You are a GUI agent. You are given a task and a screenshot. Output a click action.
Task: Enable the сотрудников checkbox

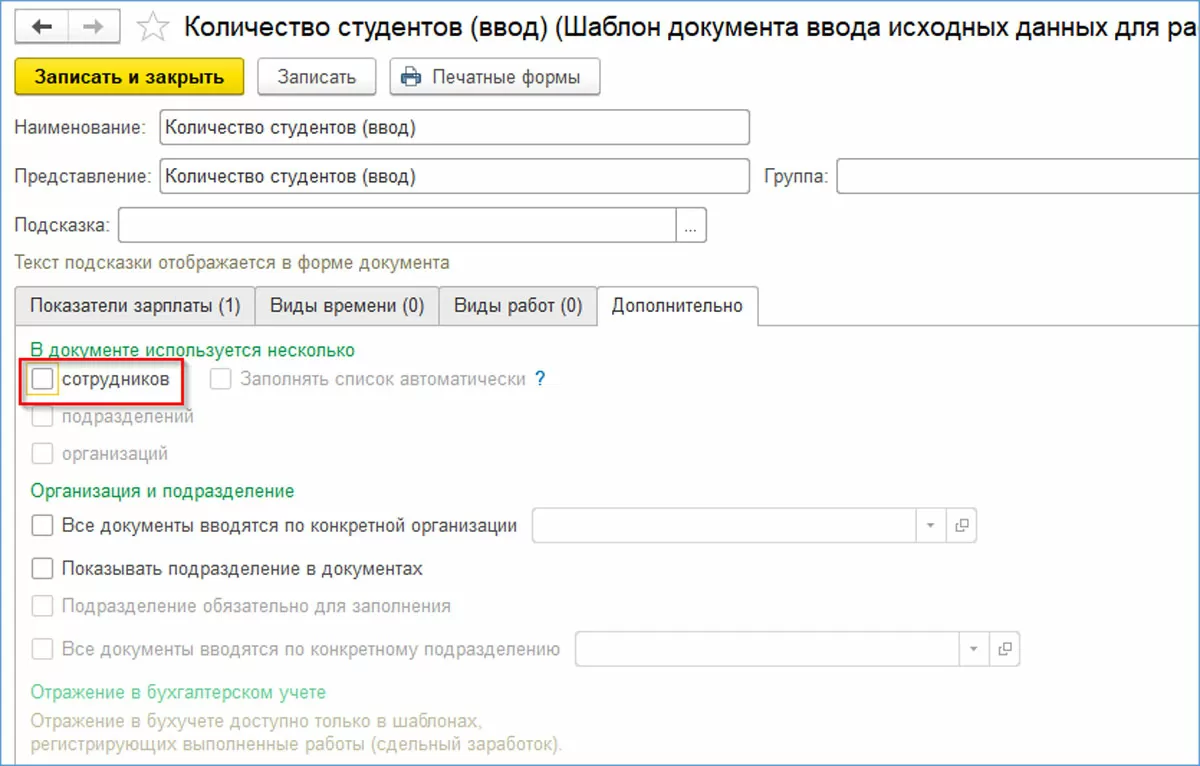point(43,379)
